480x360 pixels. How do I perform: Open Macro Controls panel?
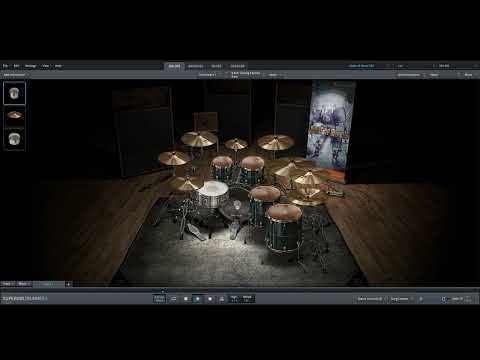point(370,299)
